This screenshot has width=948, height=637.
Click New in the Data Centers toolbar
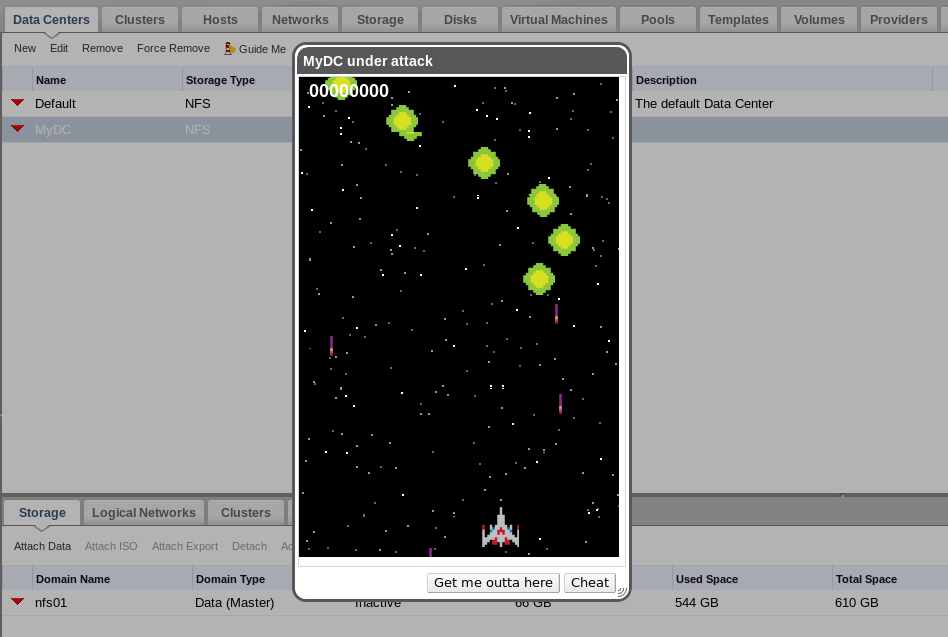click(x=25, y=49)
